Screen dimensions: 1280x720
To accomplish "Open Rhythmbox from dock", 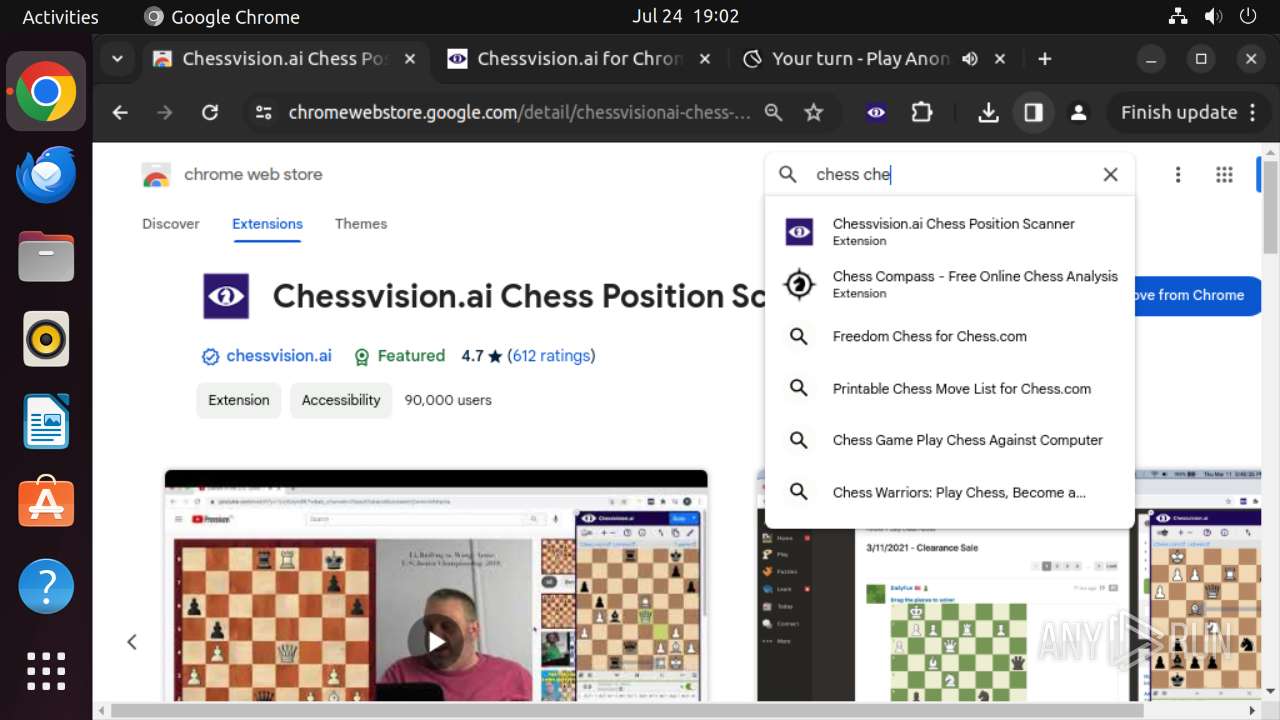I will 46,339.
